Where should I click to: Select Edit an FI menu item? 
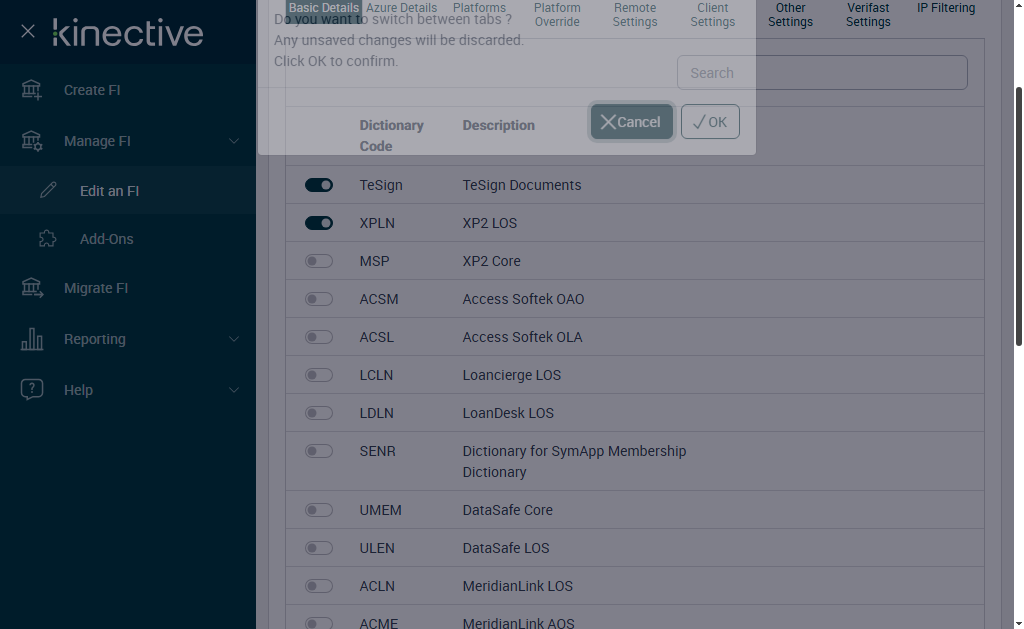click(128, 190)
